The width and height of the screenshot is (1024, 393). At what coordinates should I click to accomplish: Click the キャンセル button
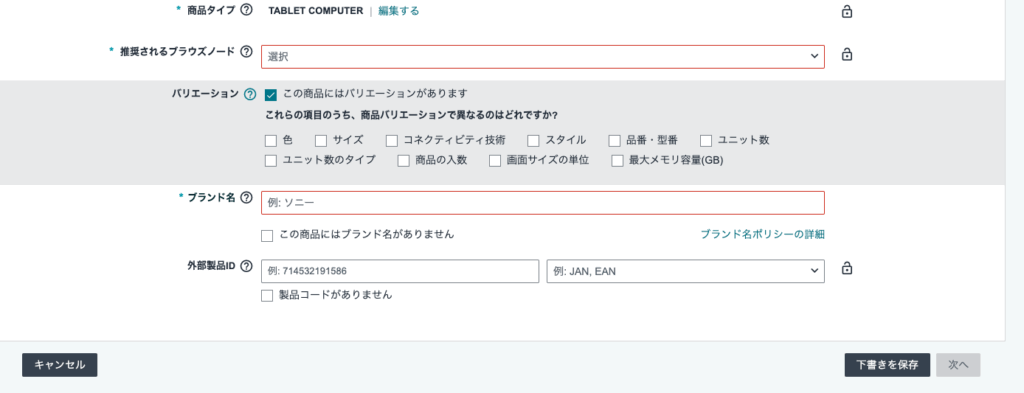pyautogui.click(x=59, y=365)
